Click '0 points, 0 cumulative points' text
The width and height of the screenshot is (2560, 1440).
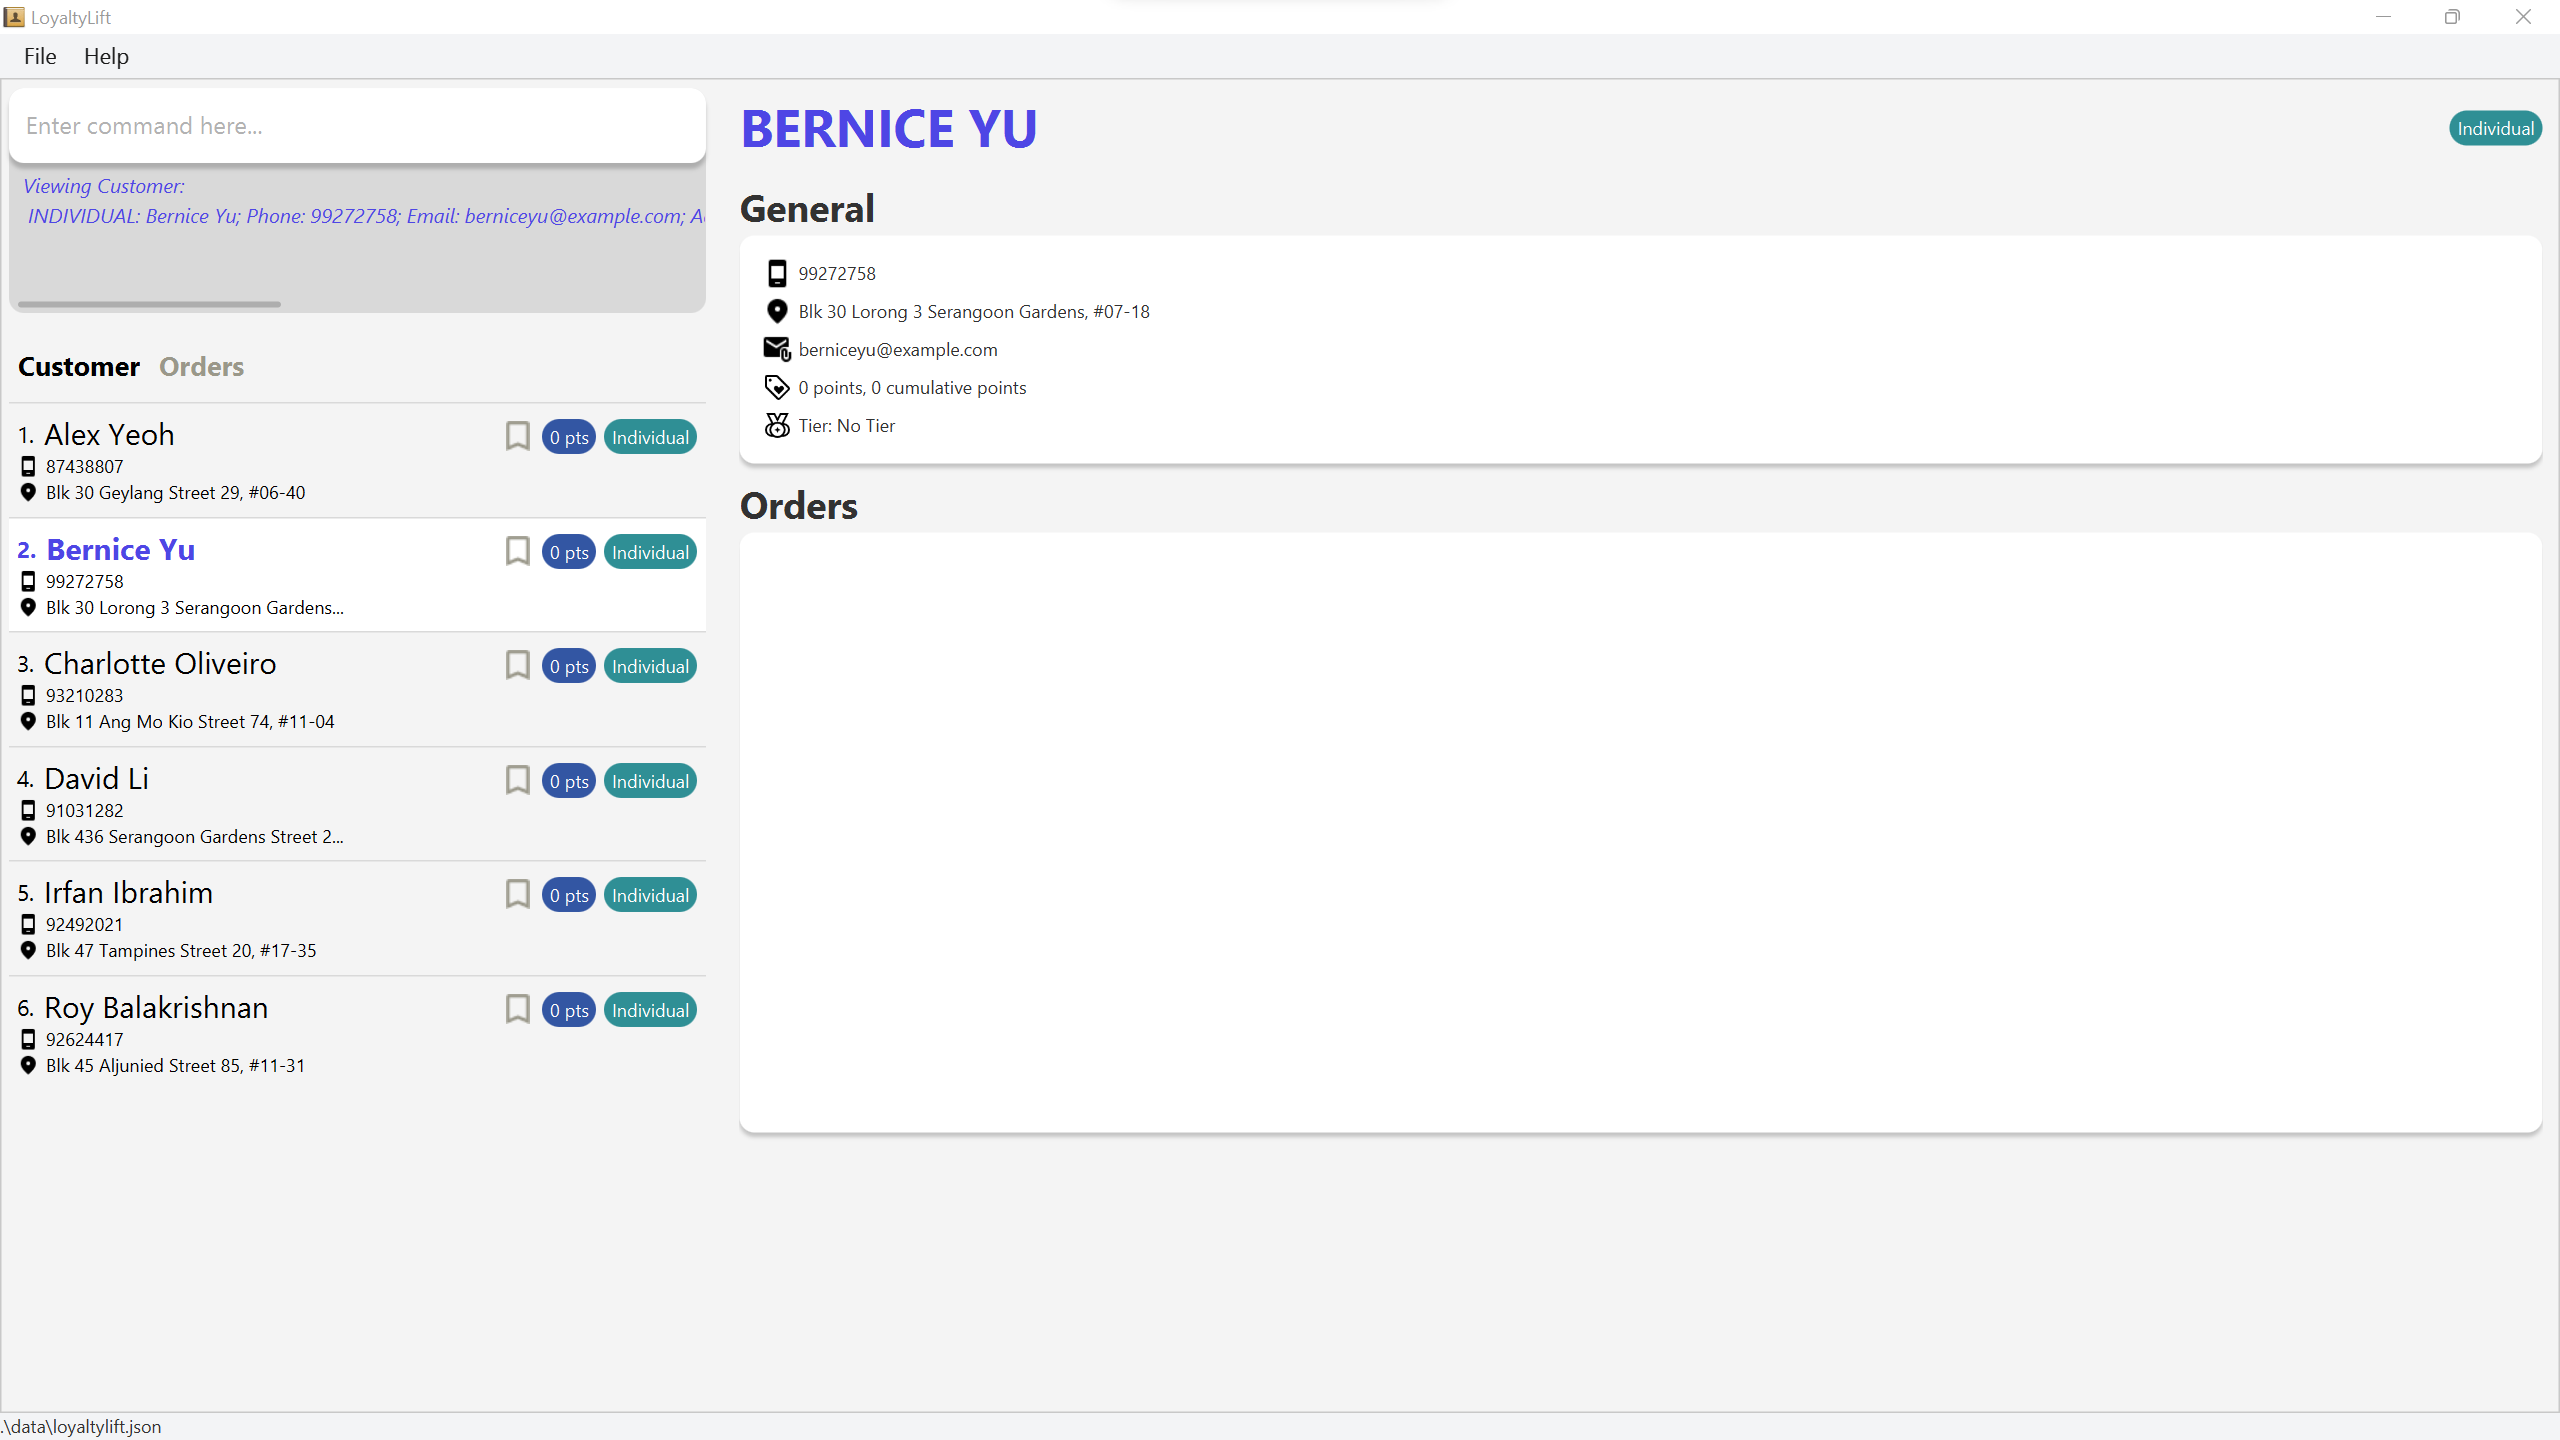click(912, 387)
